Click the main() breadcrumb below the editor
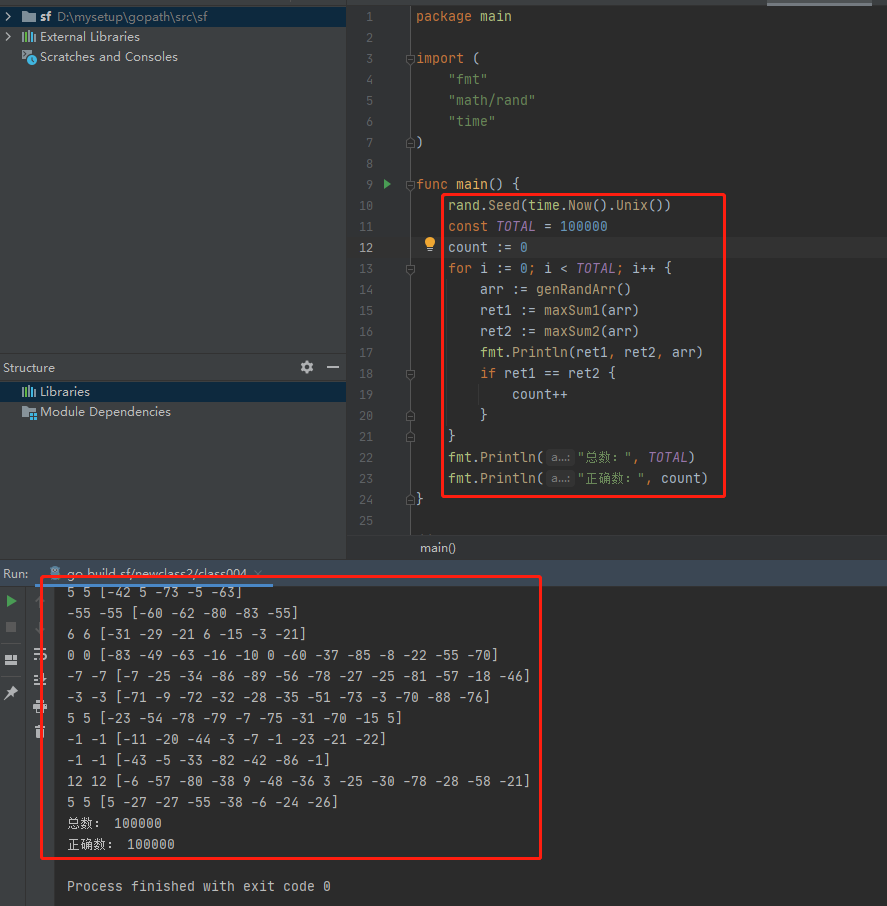 437,548
